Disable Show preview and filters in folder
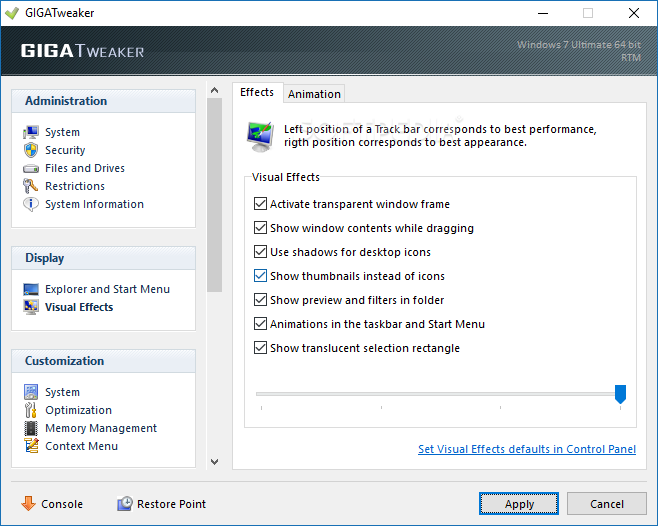 point(260,300)
